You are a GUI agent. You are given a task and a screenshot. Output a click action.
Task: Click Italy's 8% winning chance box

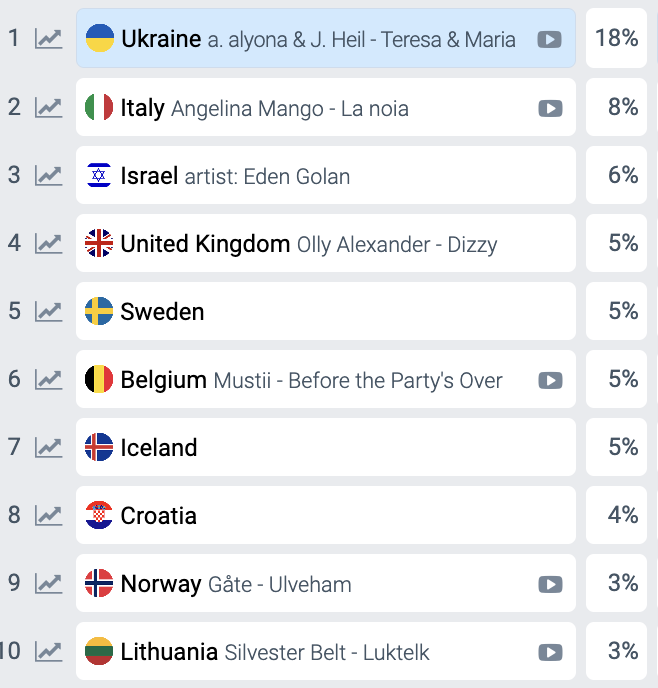point(616,107)
